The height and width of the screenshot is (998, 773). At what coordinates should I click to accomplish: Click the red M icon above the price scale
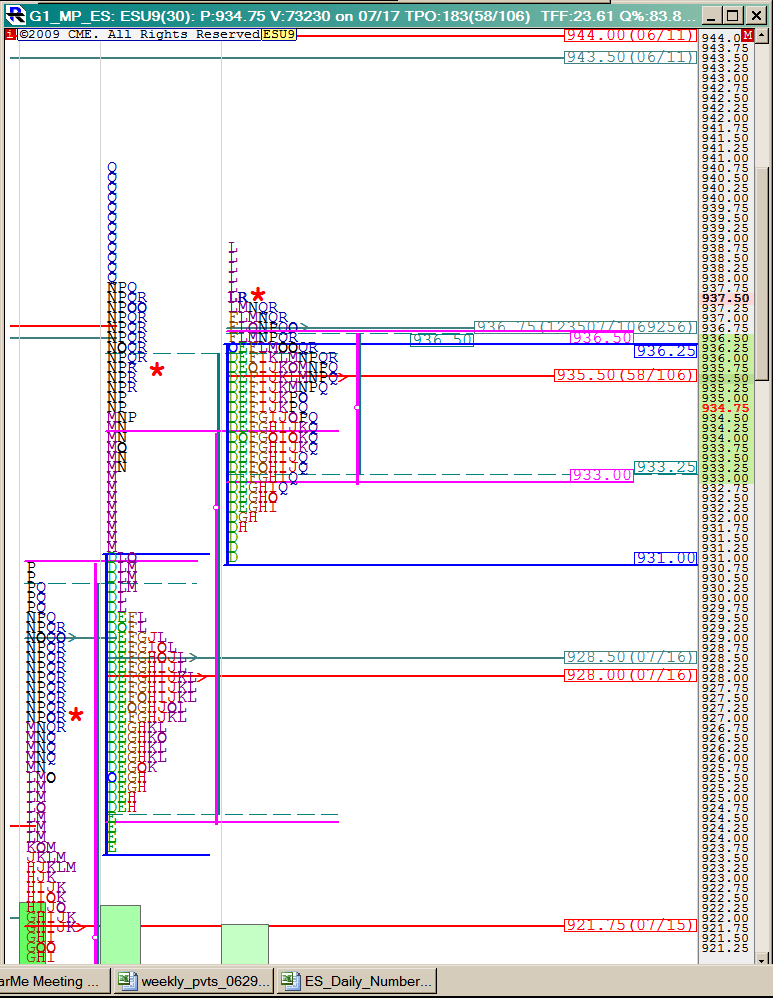747,36
